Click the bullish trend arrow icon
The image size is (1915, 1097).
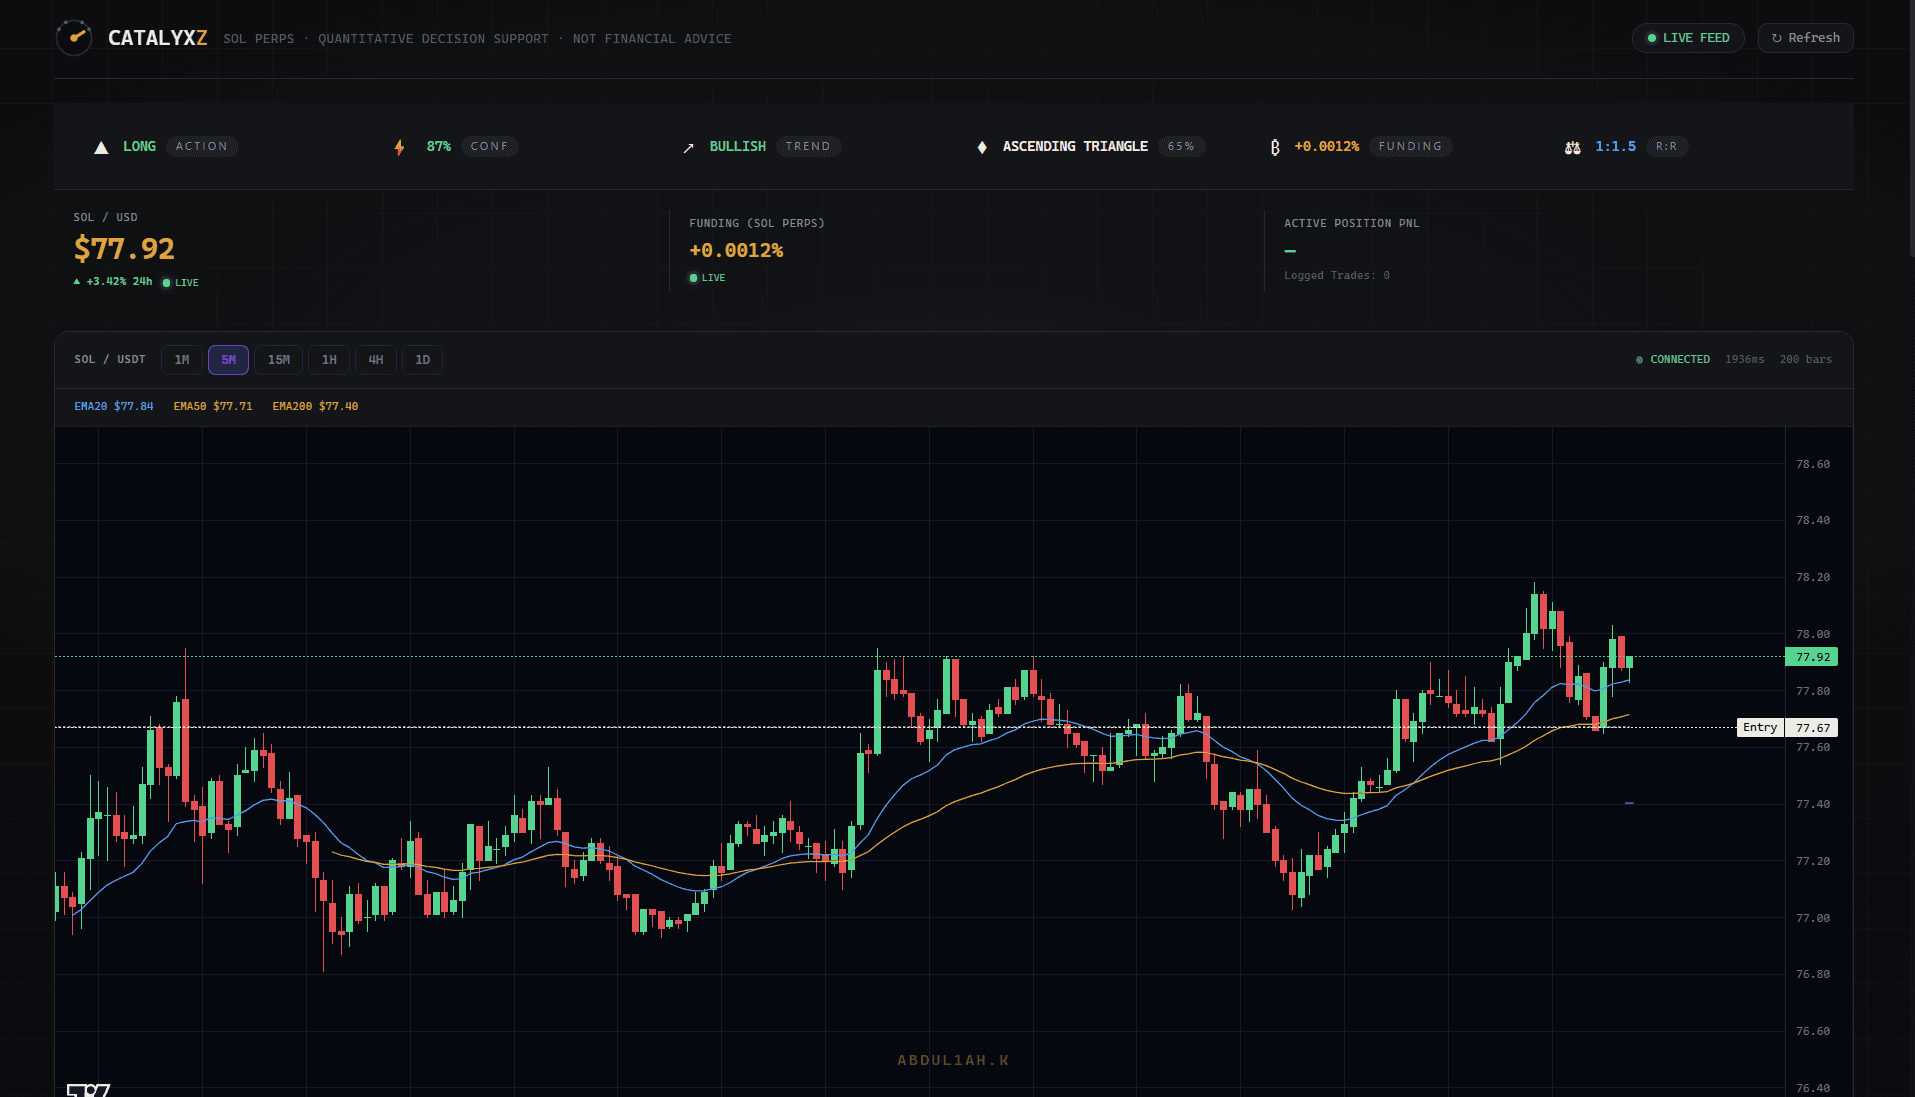(688, 148)
